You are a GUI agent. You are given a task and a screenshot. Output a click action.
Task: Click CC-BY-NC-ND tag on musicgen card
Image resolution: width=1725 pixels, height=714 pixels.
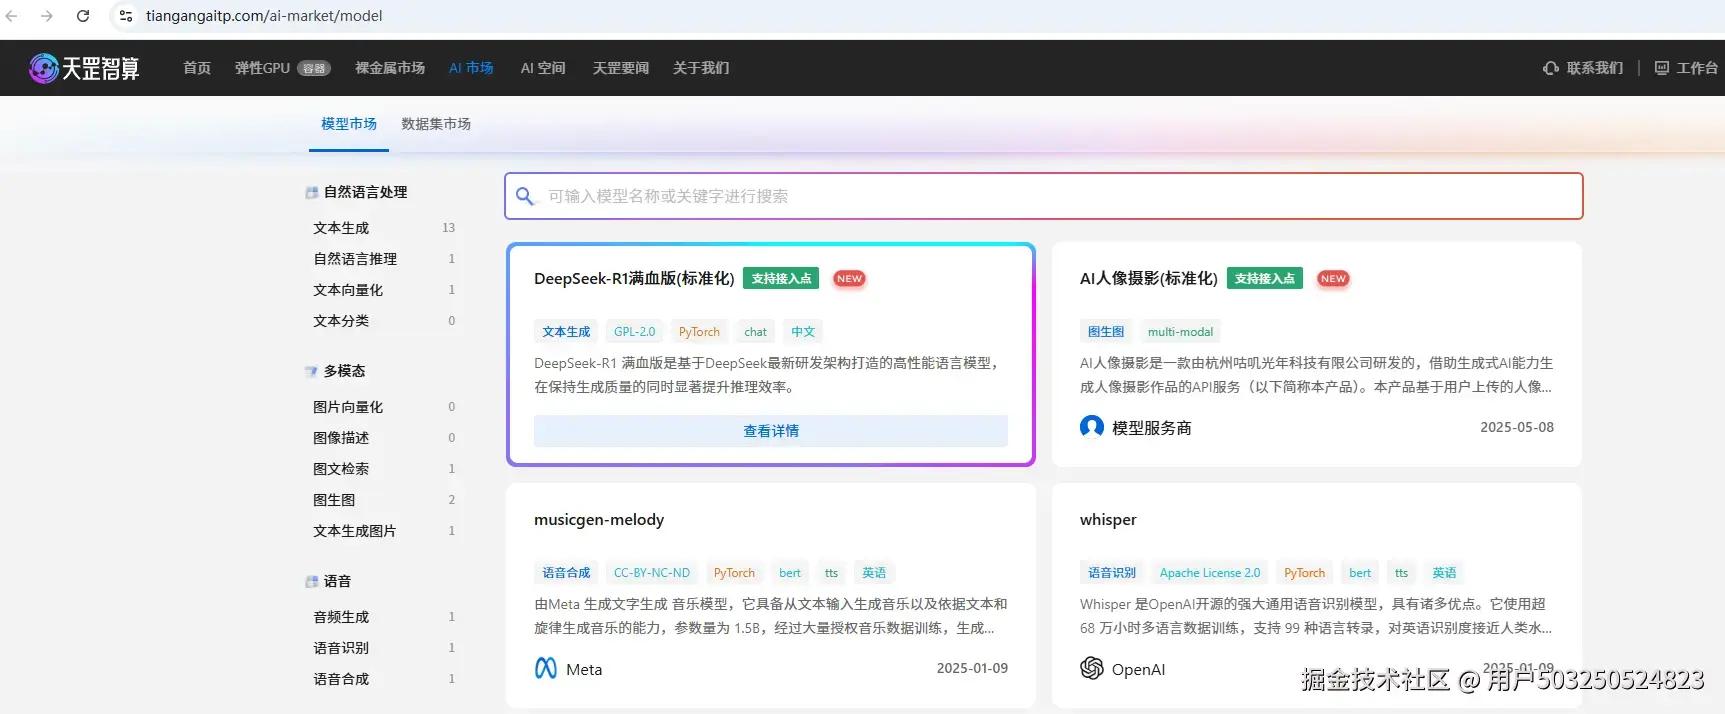[652, 573]
